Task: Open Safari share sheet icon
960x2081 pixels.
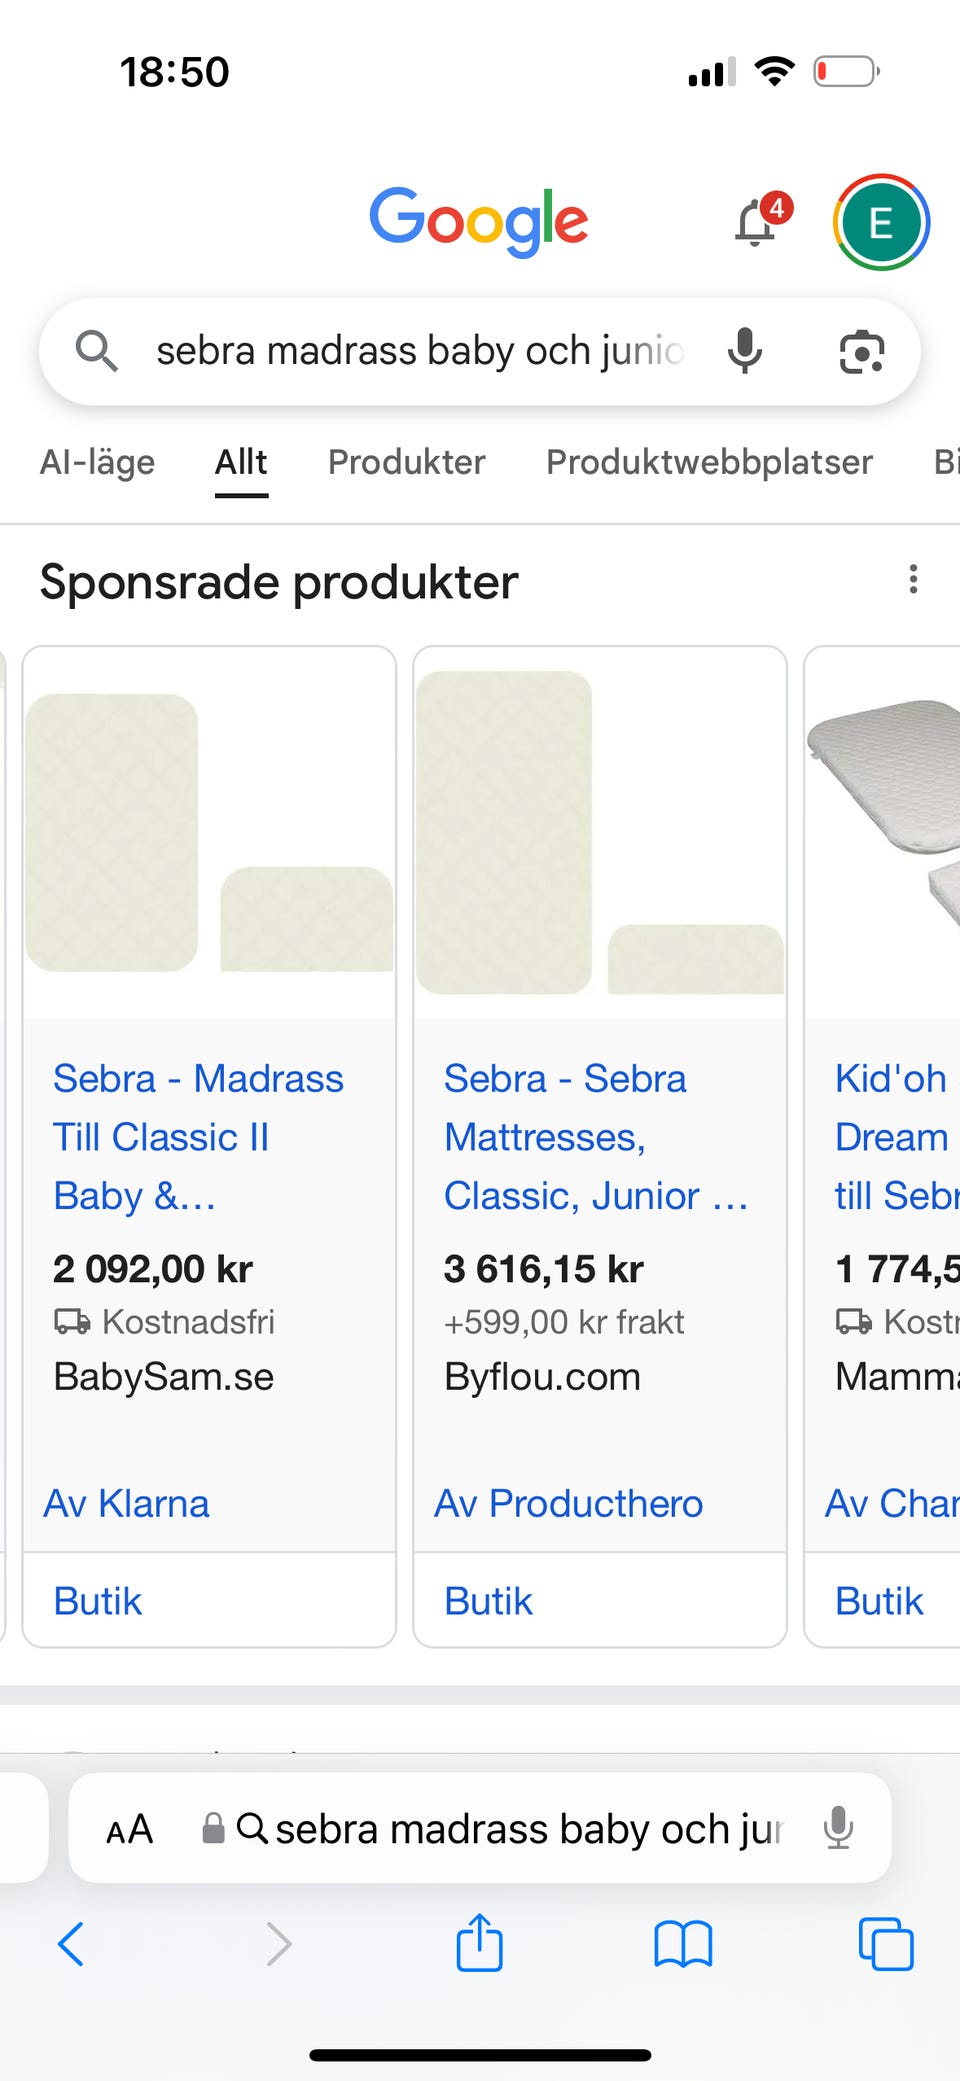Action: tap(480, 1943)
